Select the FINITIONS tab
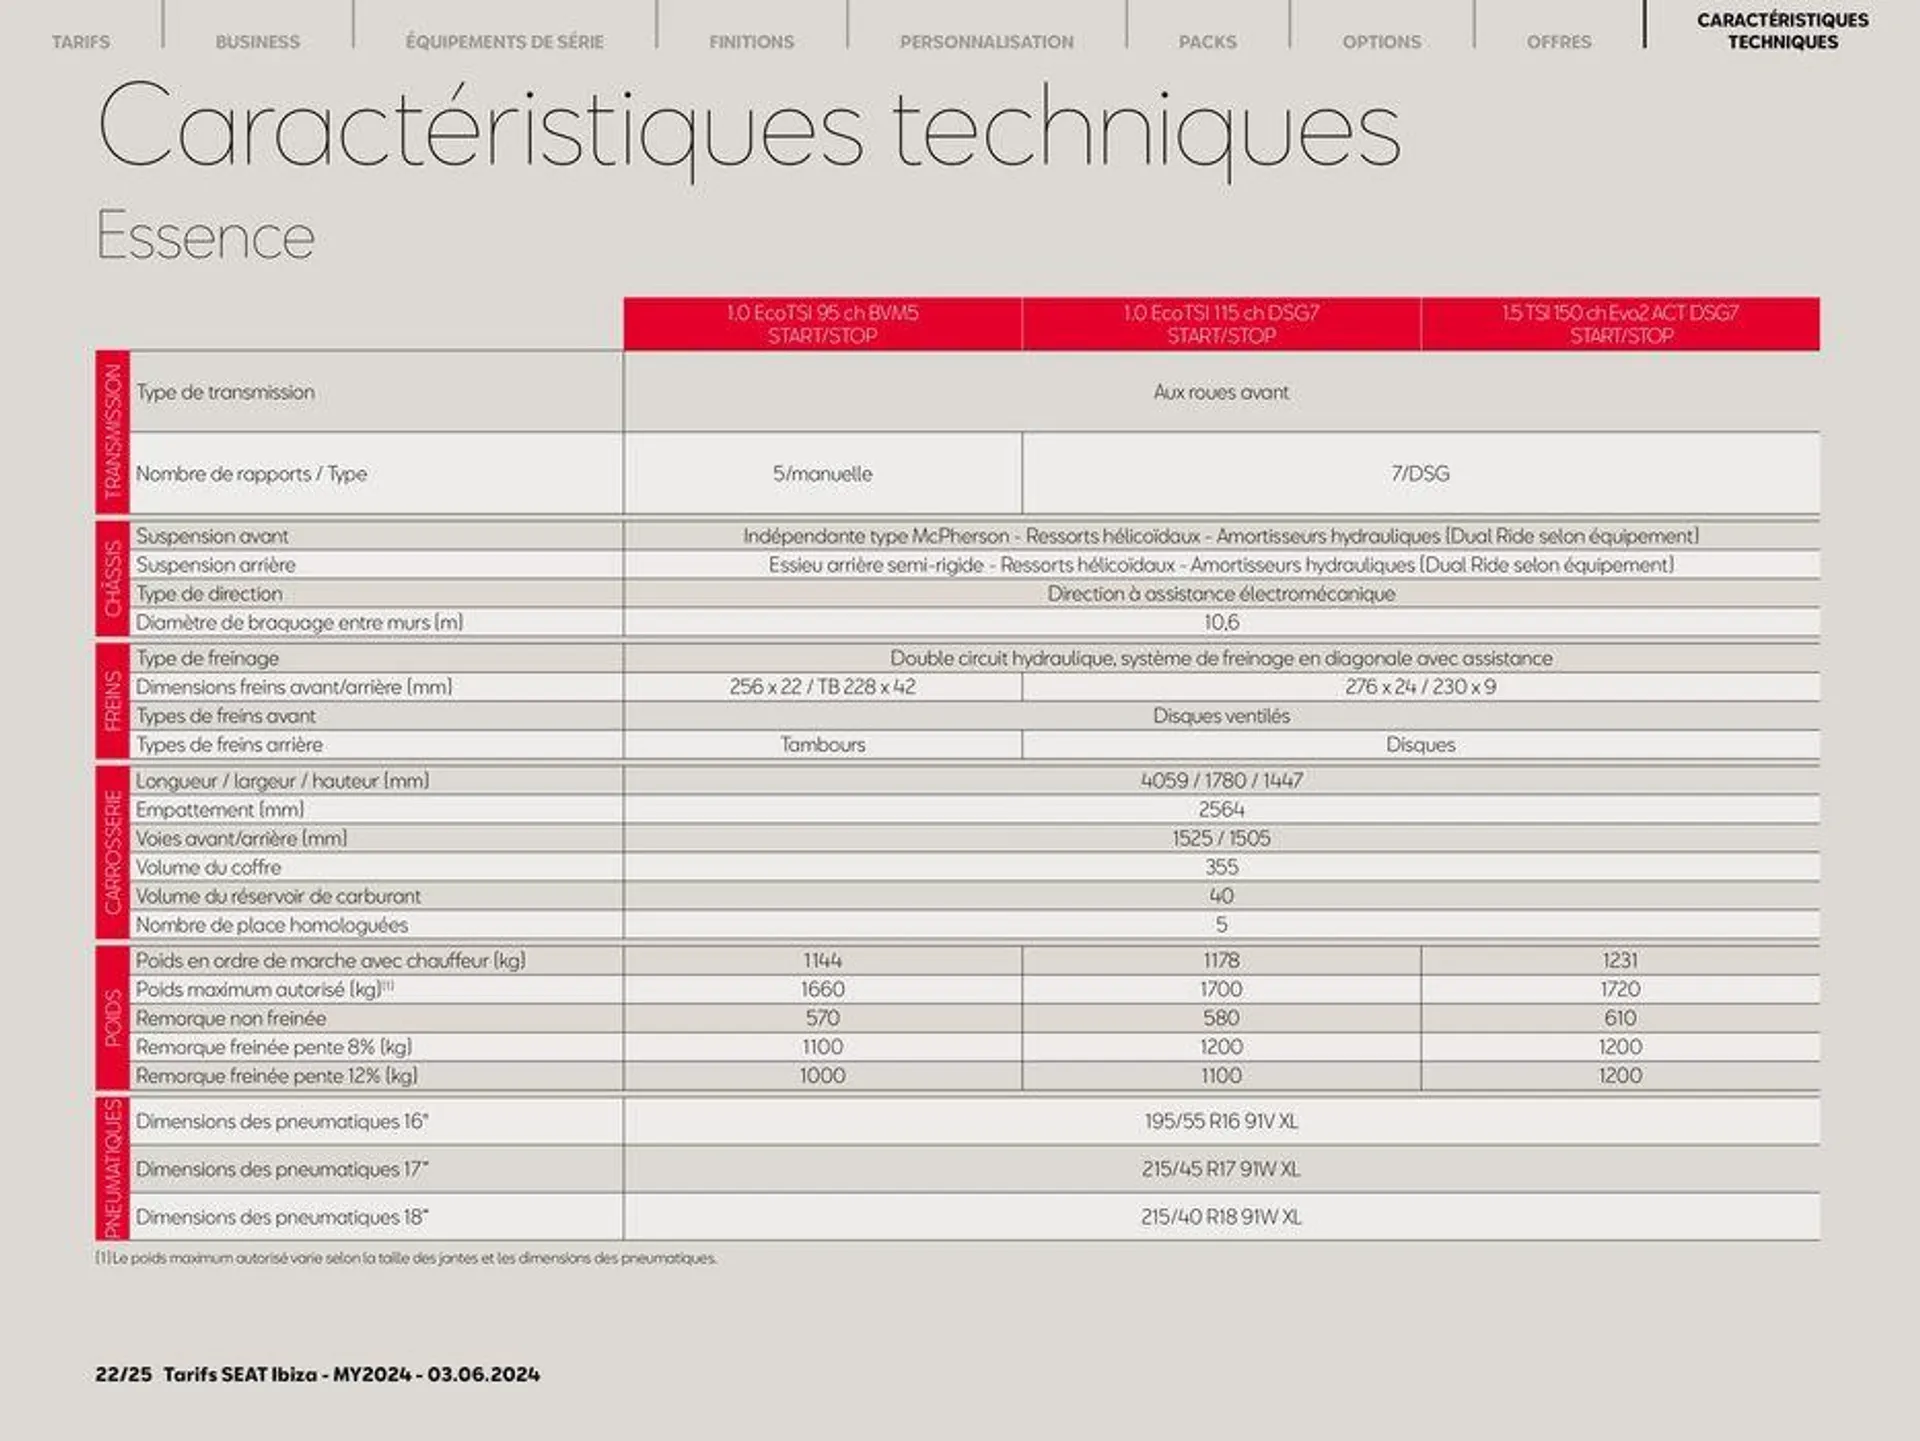 (x=751, y=42)
